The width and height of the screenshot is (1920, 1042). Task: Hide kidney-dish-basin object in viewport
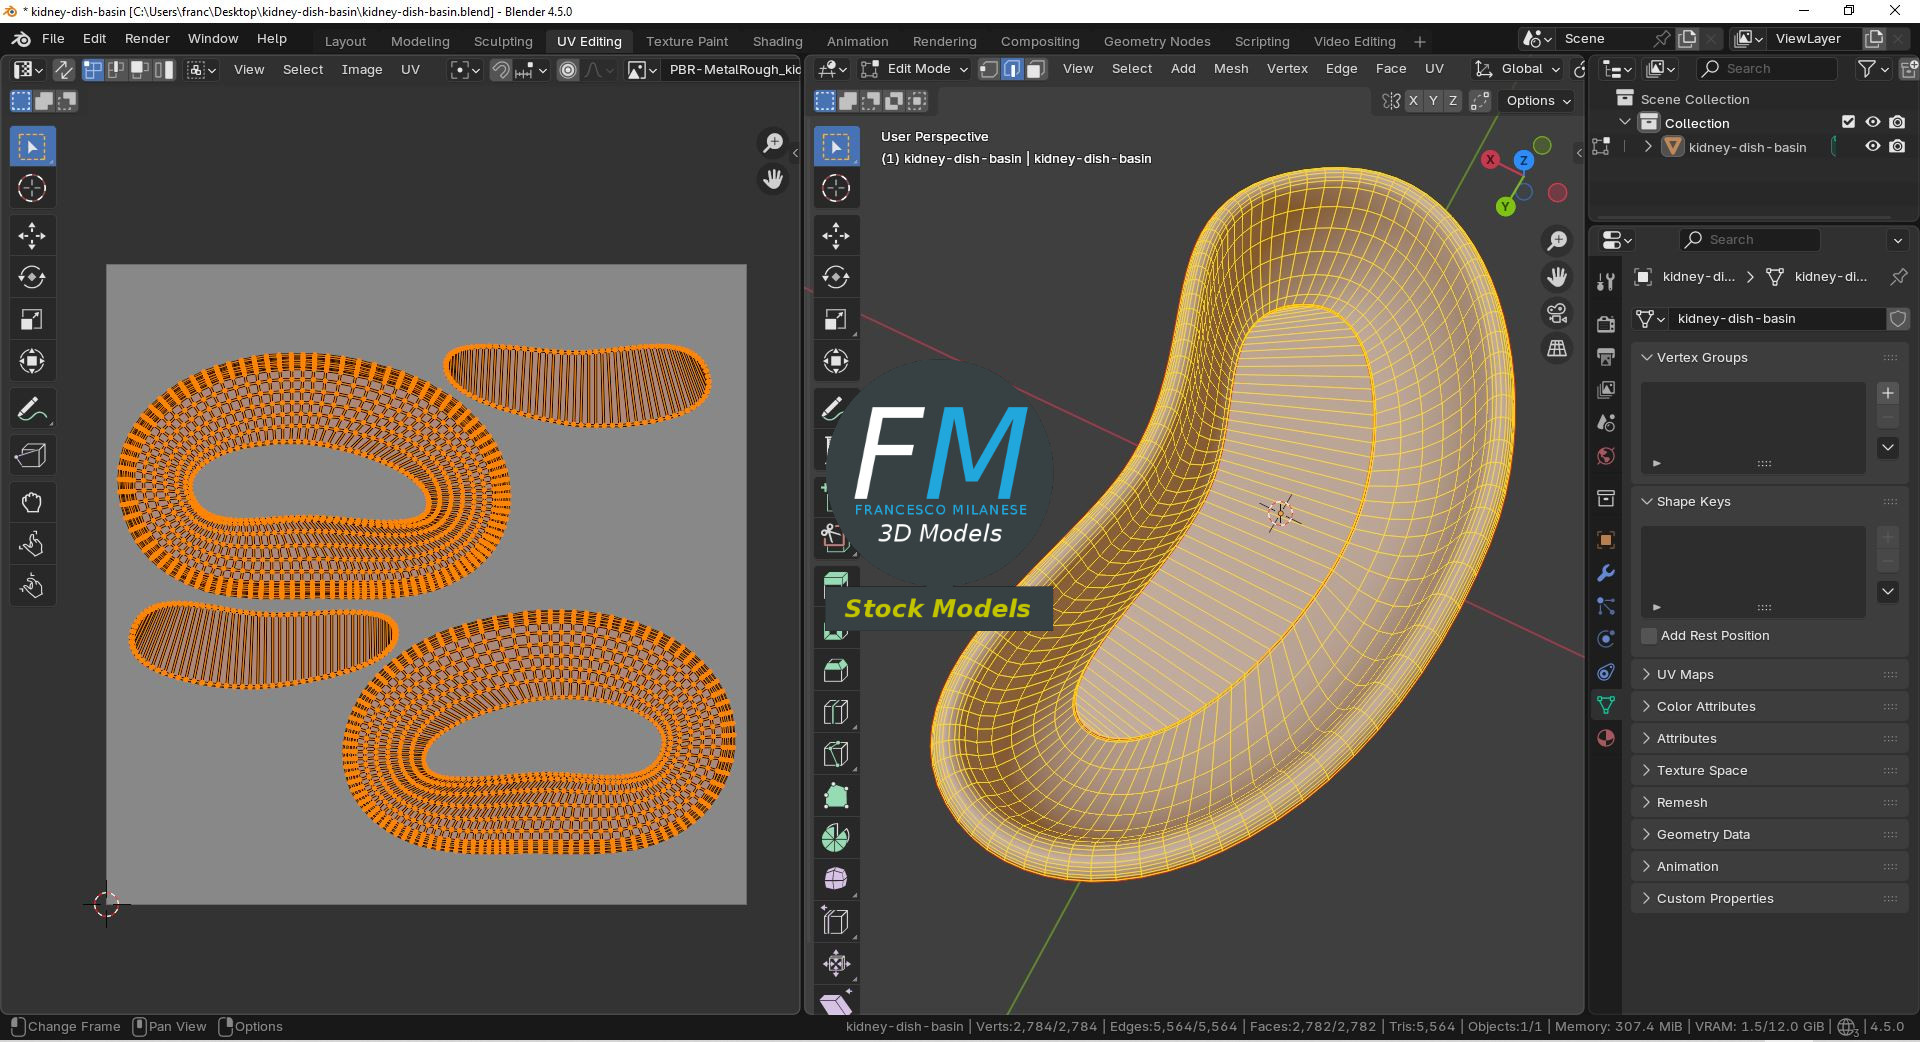pos(1873,147)
